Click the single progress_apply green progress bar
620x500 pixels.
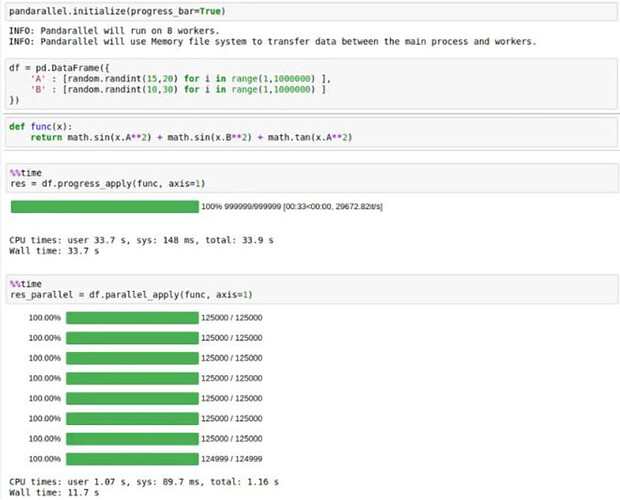point(104,207)
